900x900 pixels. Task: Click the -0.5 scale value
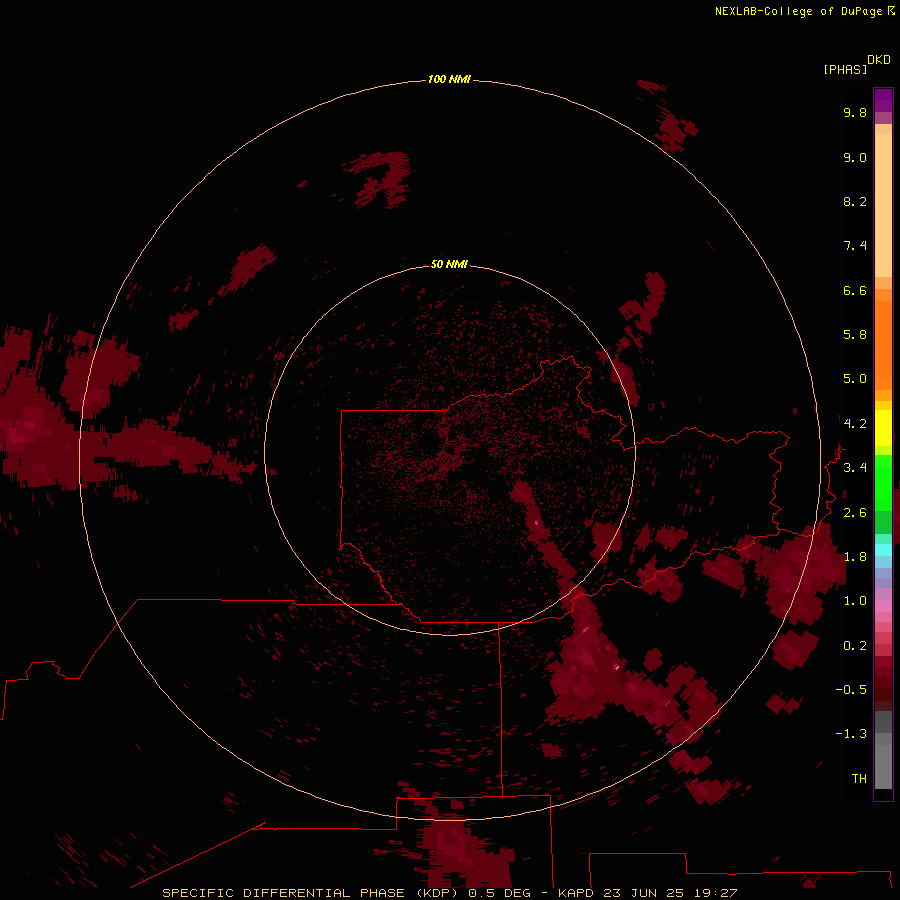coord(851,690)
